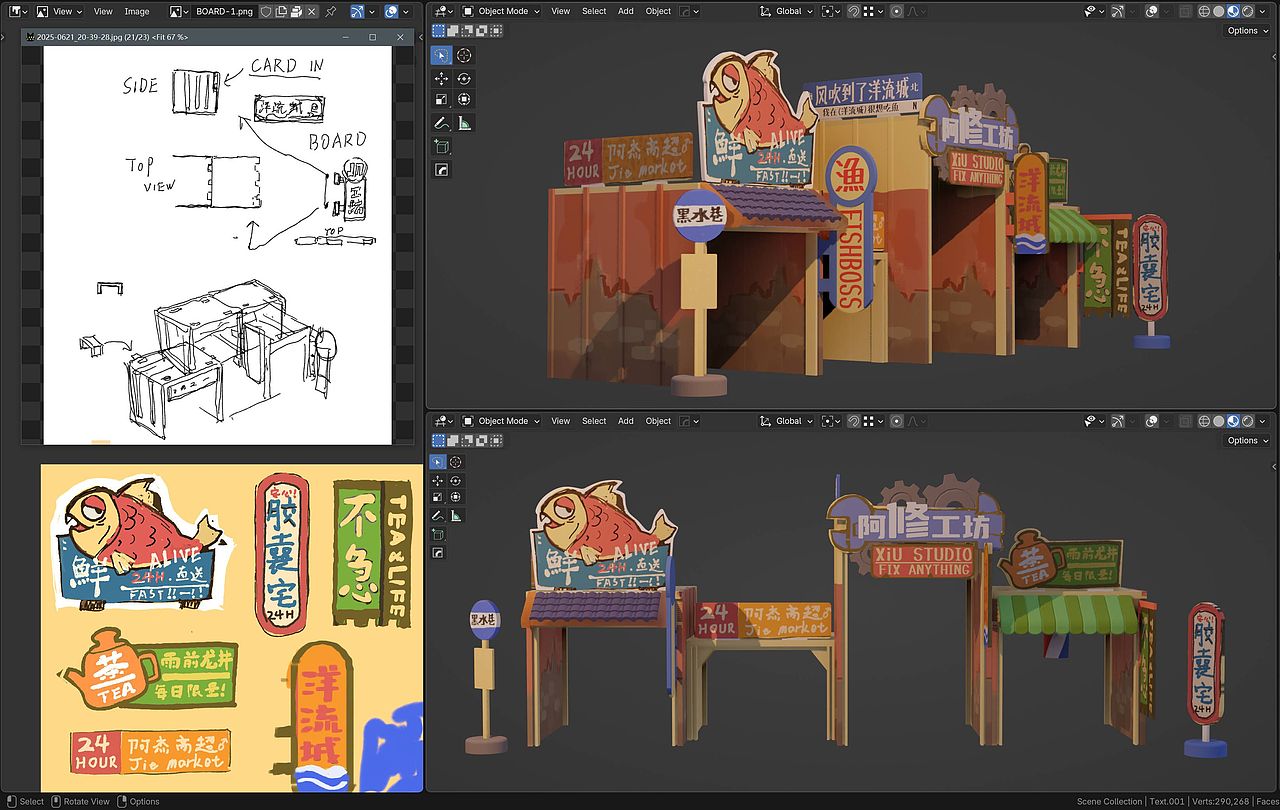
Task: Set lower viewport to wireframe shading
Action: [x=1203, y=421]
